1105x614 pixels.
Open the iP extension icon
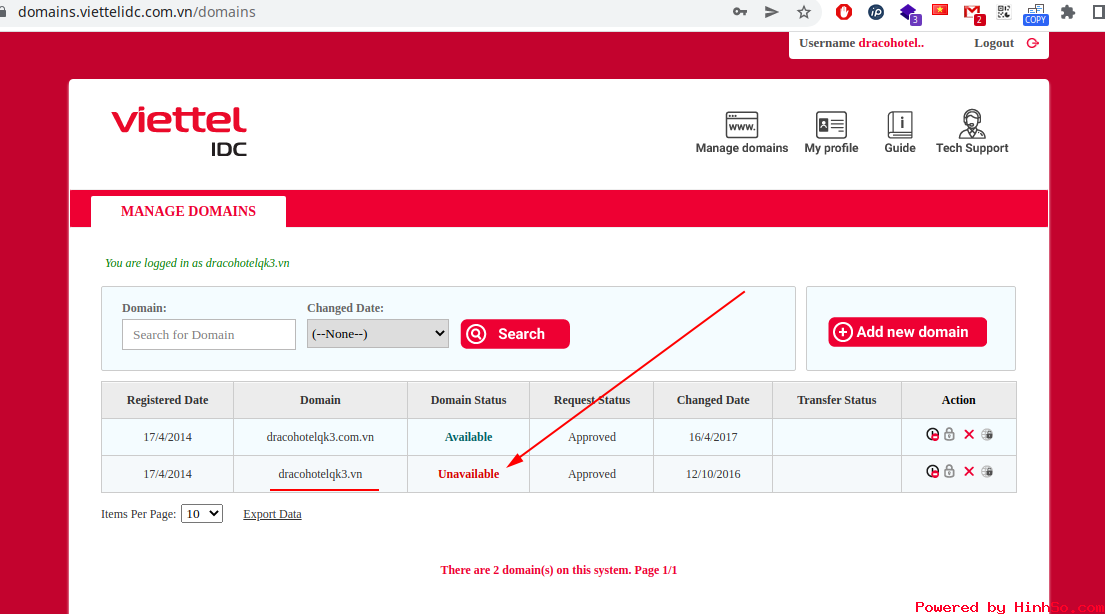tap(876, 12)
